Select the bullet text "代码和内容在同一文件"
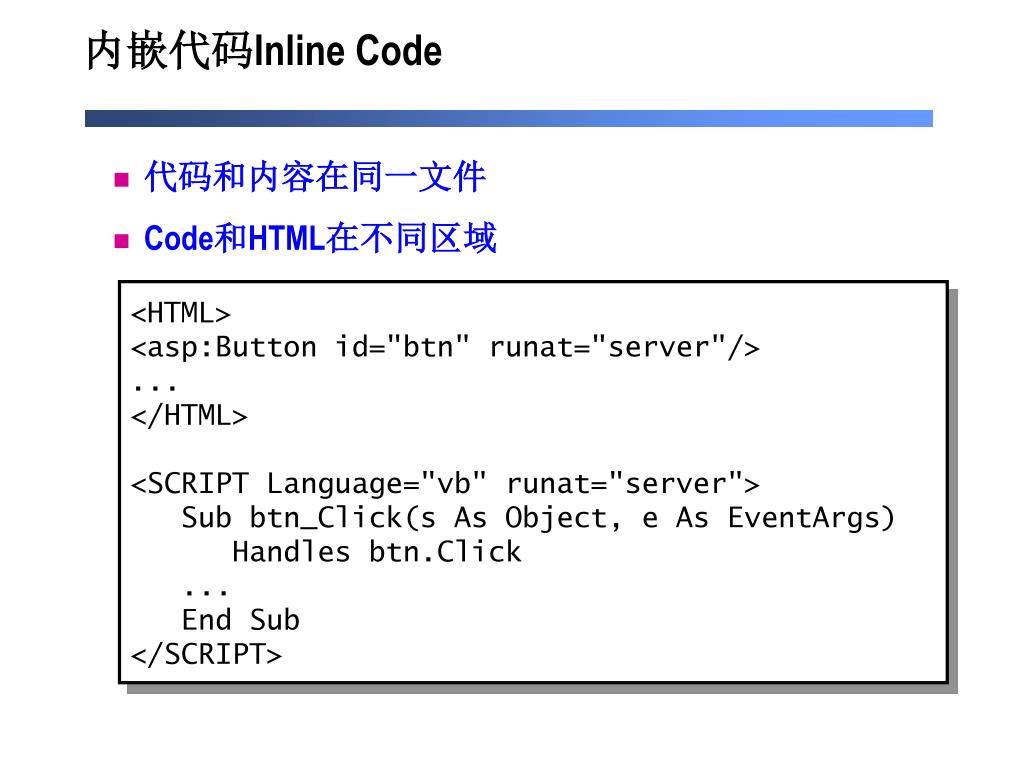The height and width of the screenshot is (768, 1024). [315, 176]
